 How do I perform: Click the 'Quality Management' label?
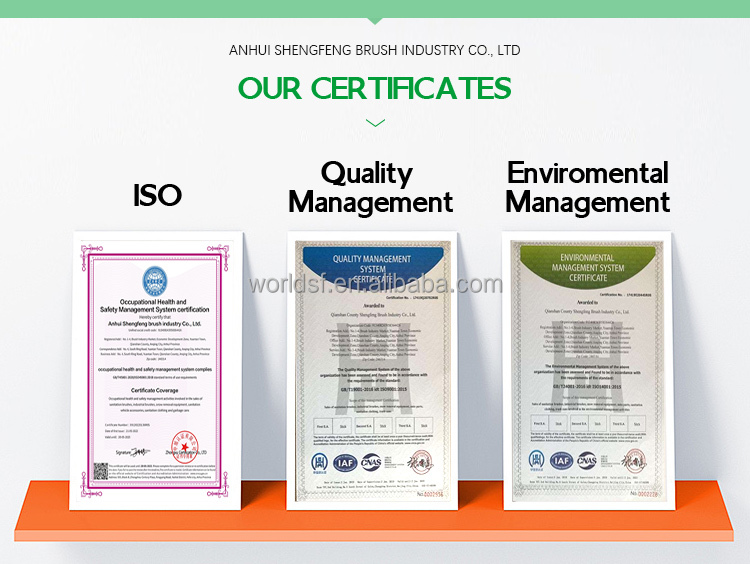pyautogui.click(x=371, y=188)
